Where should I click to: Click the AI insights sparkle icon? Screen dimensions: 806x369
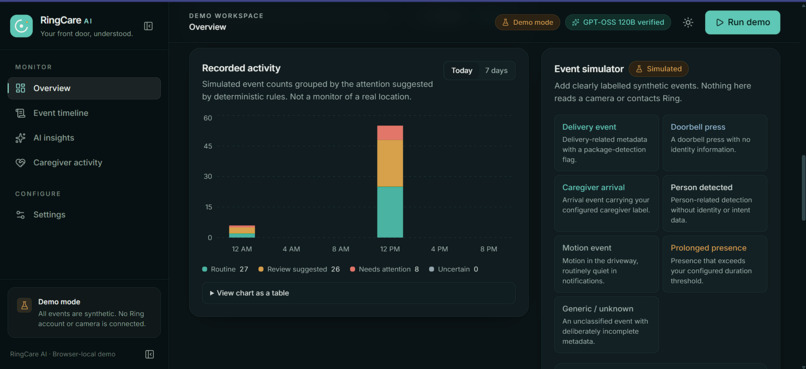[x=21, y=138]
